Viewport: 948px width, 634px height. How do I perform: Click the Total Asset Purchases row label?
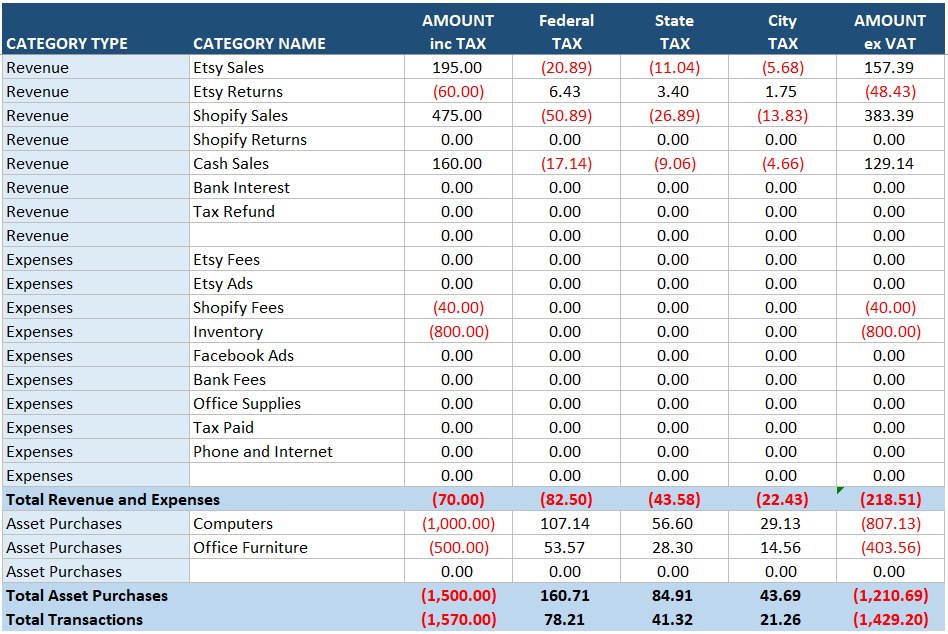(87, 595)
